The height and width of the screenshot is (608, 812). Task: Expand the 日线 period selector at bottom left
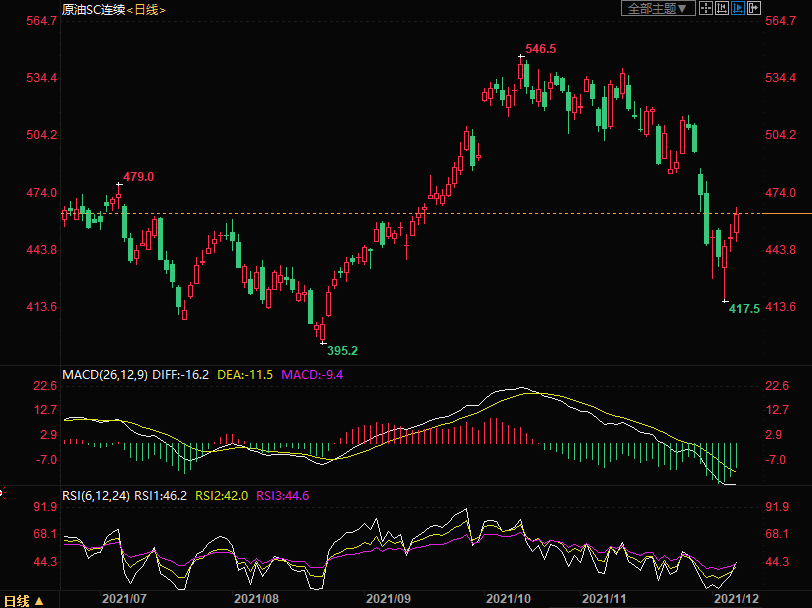click(x=22, y=600)
